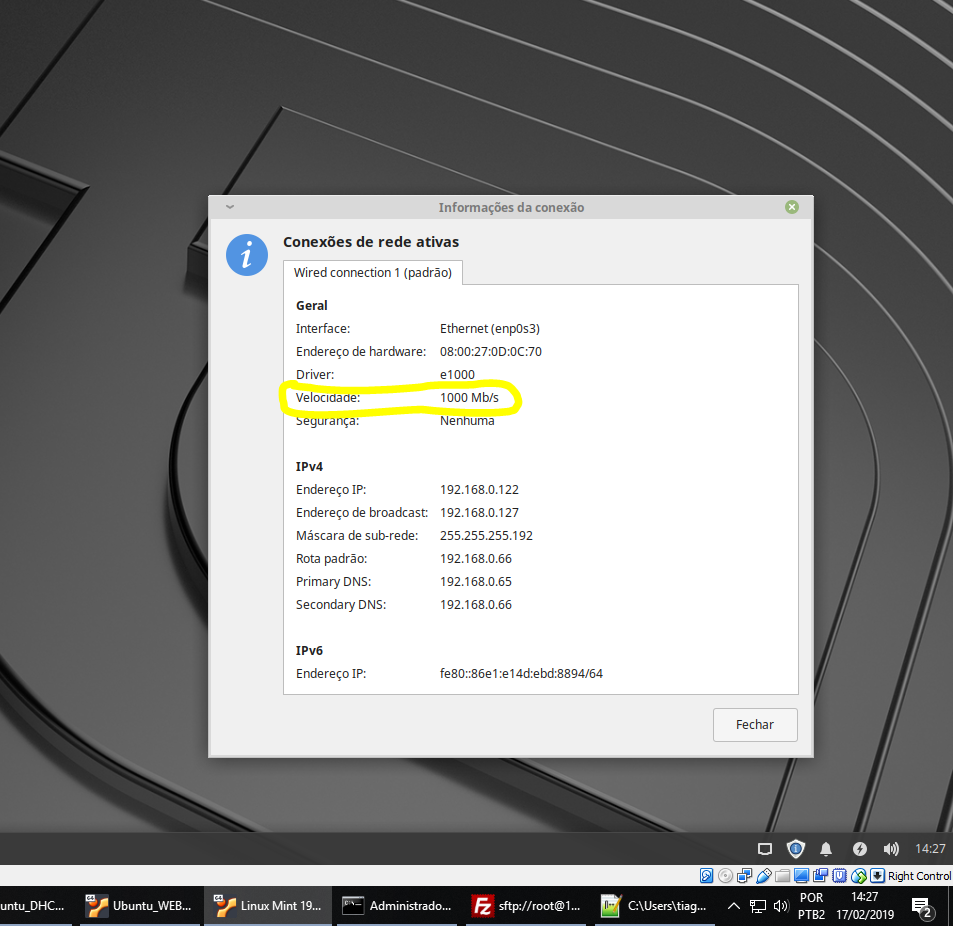
Task: Open the Mint notifications bell
Action: pos(826,849)
